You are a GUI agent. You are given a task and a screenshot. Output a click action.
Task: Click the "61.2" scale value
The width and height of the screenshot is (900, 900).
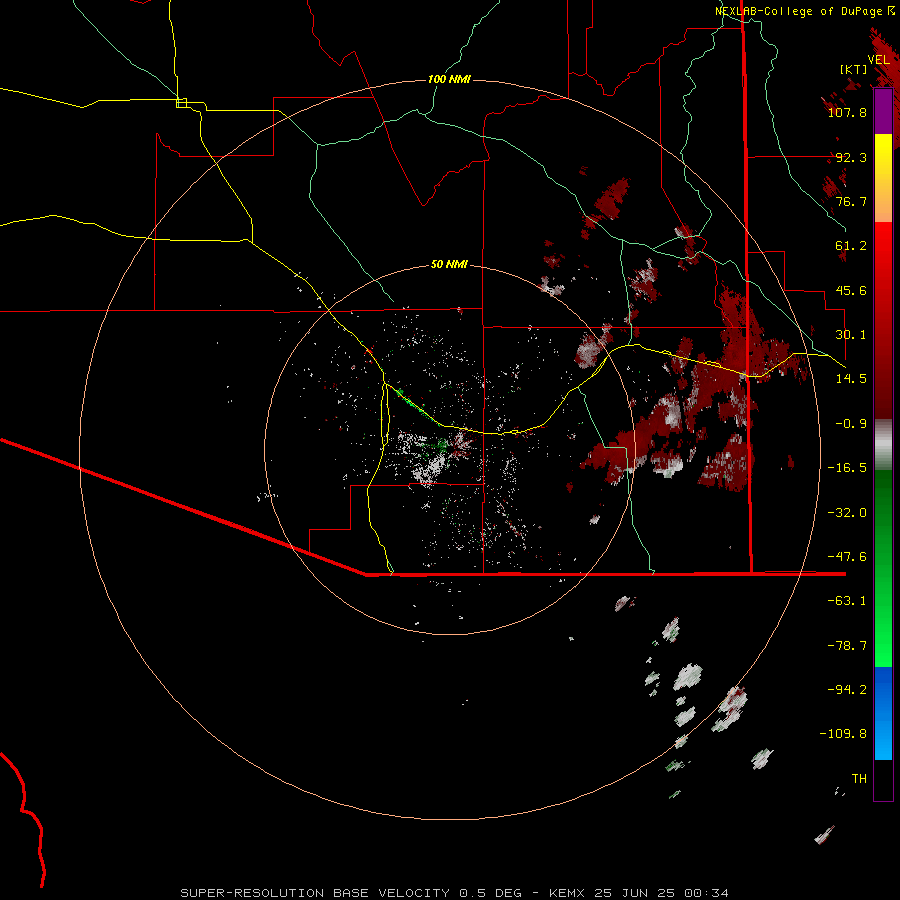851,246
